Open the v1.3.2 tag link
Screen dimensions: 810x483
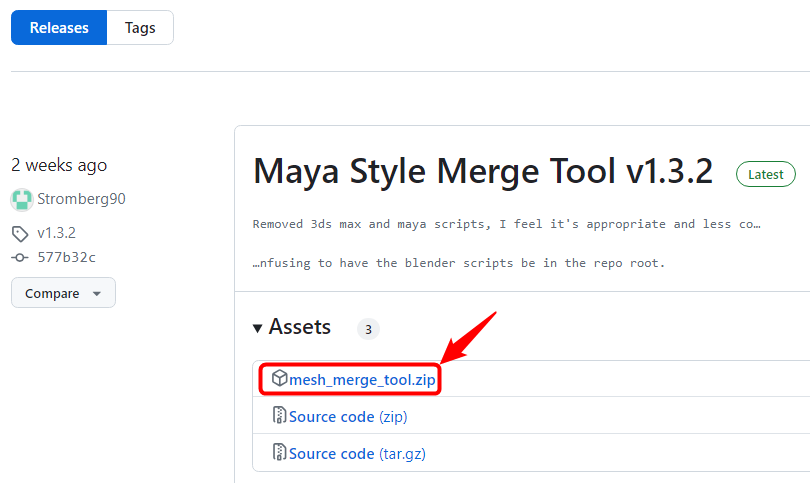(56, 233)
